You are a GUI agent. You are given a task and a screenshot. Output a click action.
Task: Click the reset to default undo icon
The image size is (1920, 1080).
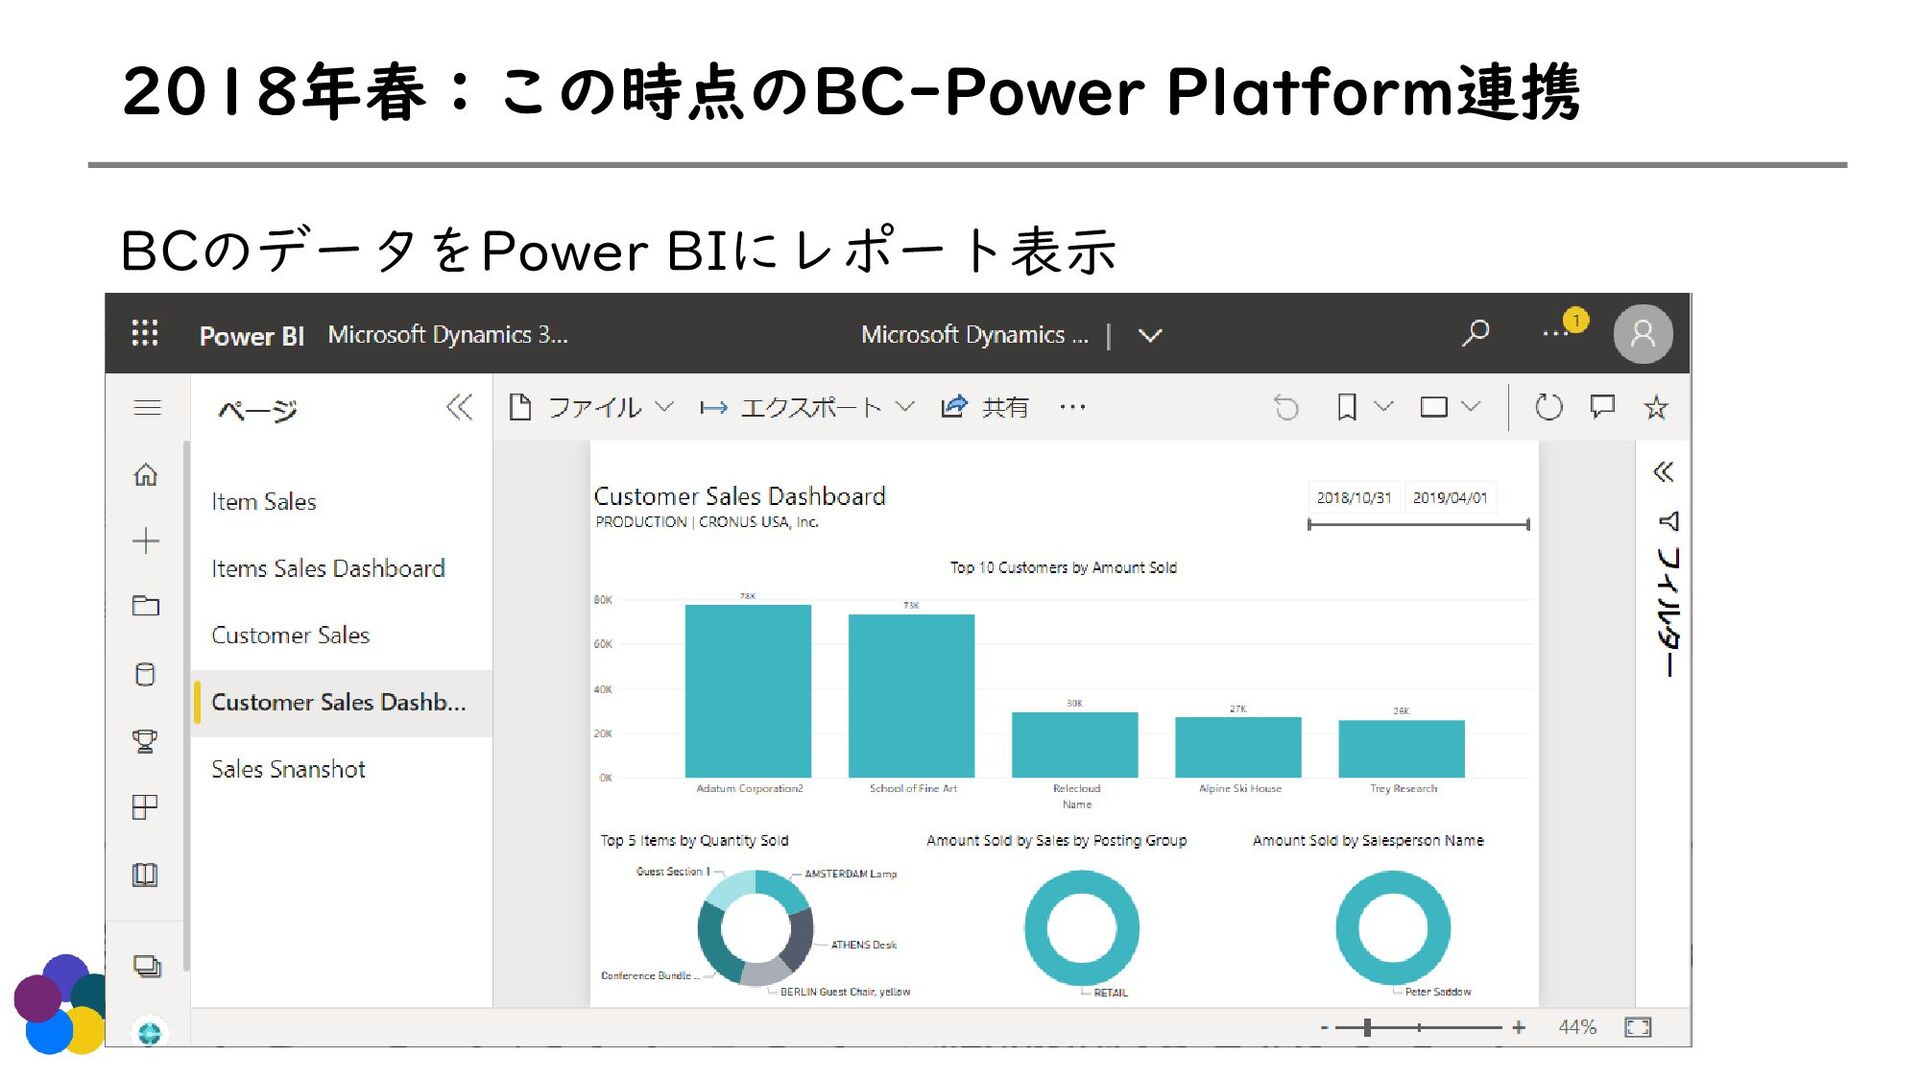[1286, 407]
